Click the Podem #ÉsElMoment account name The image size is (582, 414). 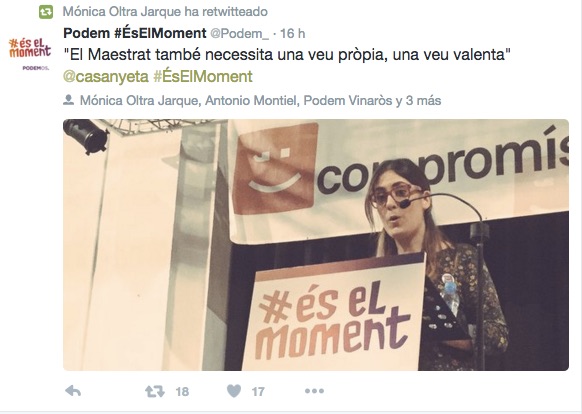(x=135, y=33)
